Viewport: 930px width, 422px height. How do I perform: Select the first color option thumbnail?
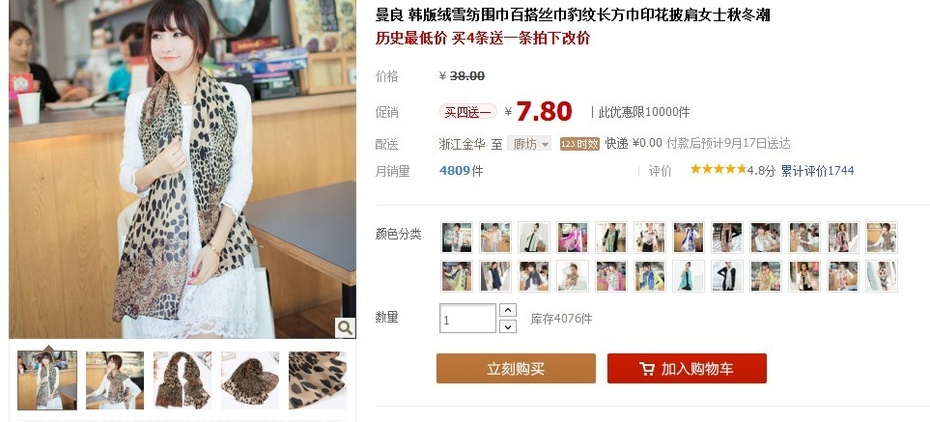[456, 237]
